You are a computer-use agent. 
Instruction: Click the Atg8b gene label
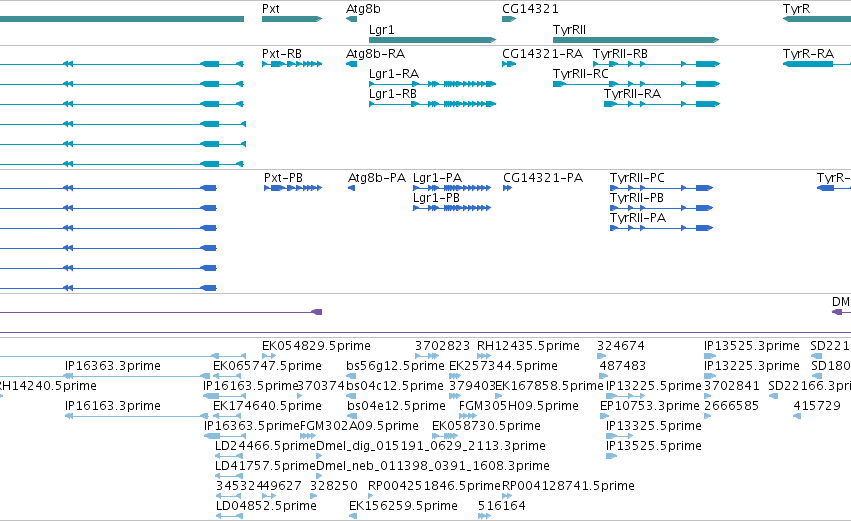(363, 9)
